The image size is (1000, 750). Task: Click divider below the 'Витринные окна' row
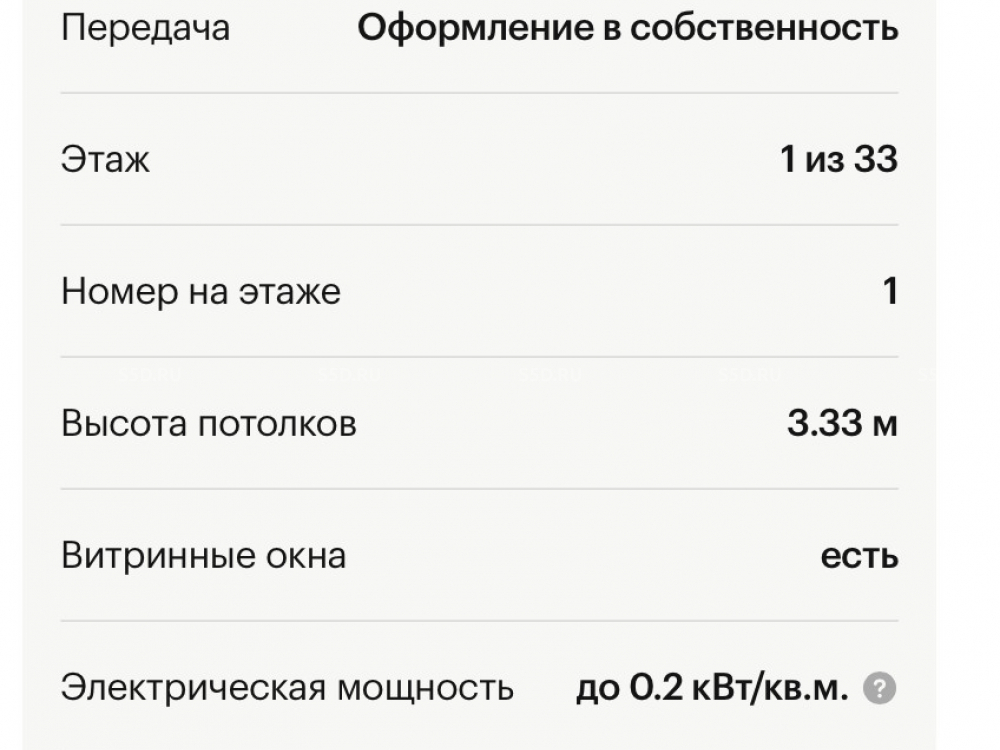[x=479, y=621]
